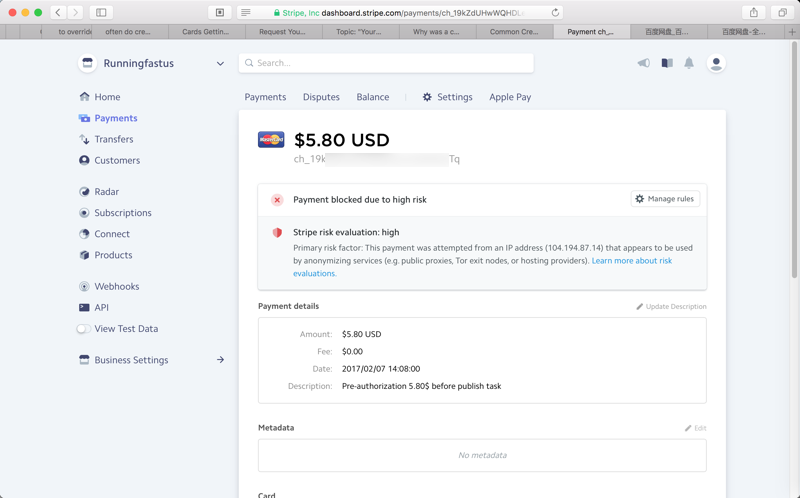Viewport: 800px width, 498px height.
Task: Reload the page in Safari
Action: pos(555,13)
